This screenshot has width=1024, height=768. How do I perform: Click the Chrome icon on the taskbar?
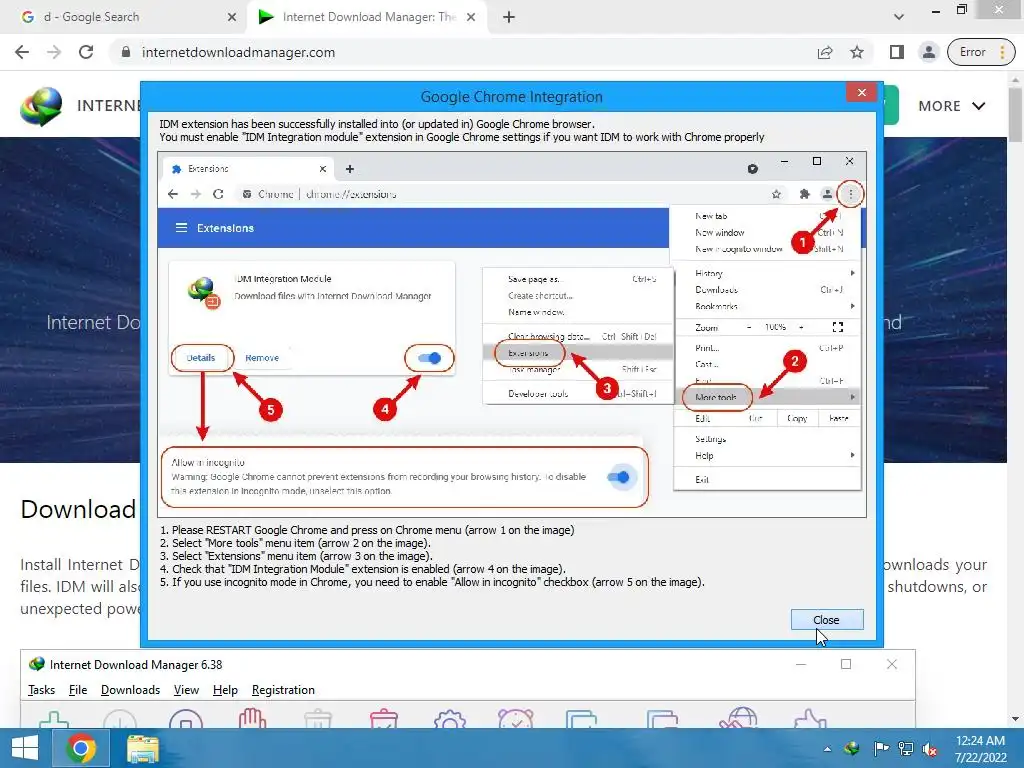pyautogui.click(x=81, y=748)
